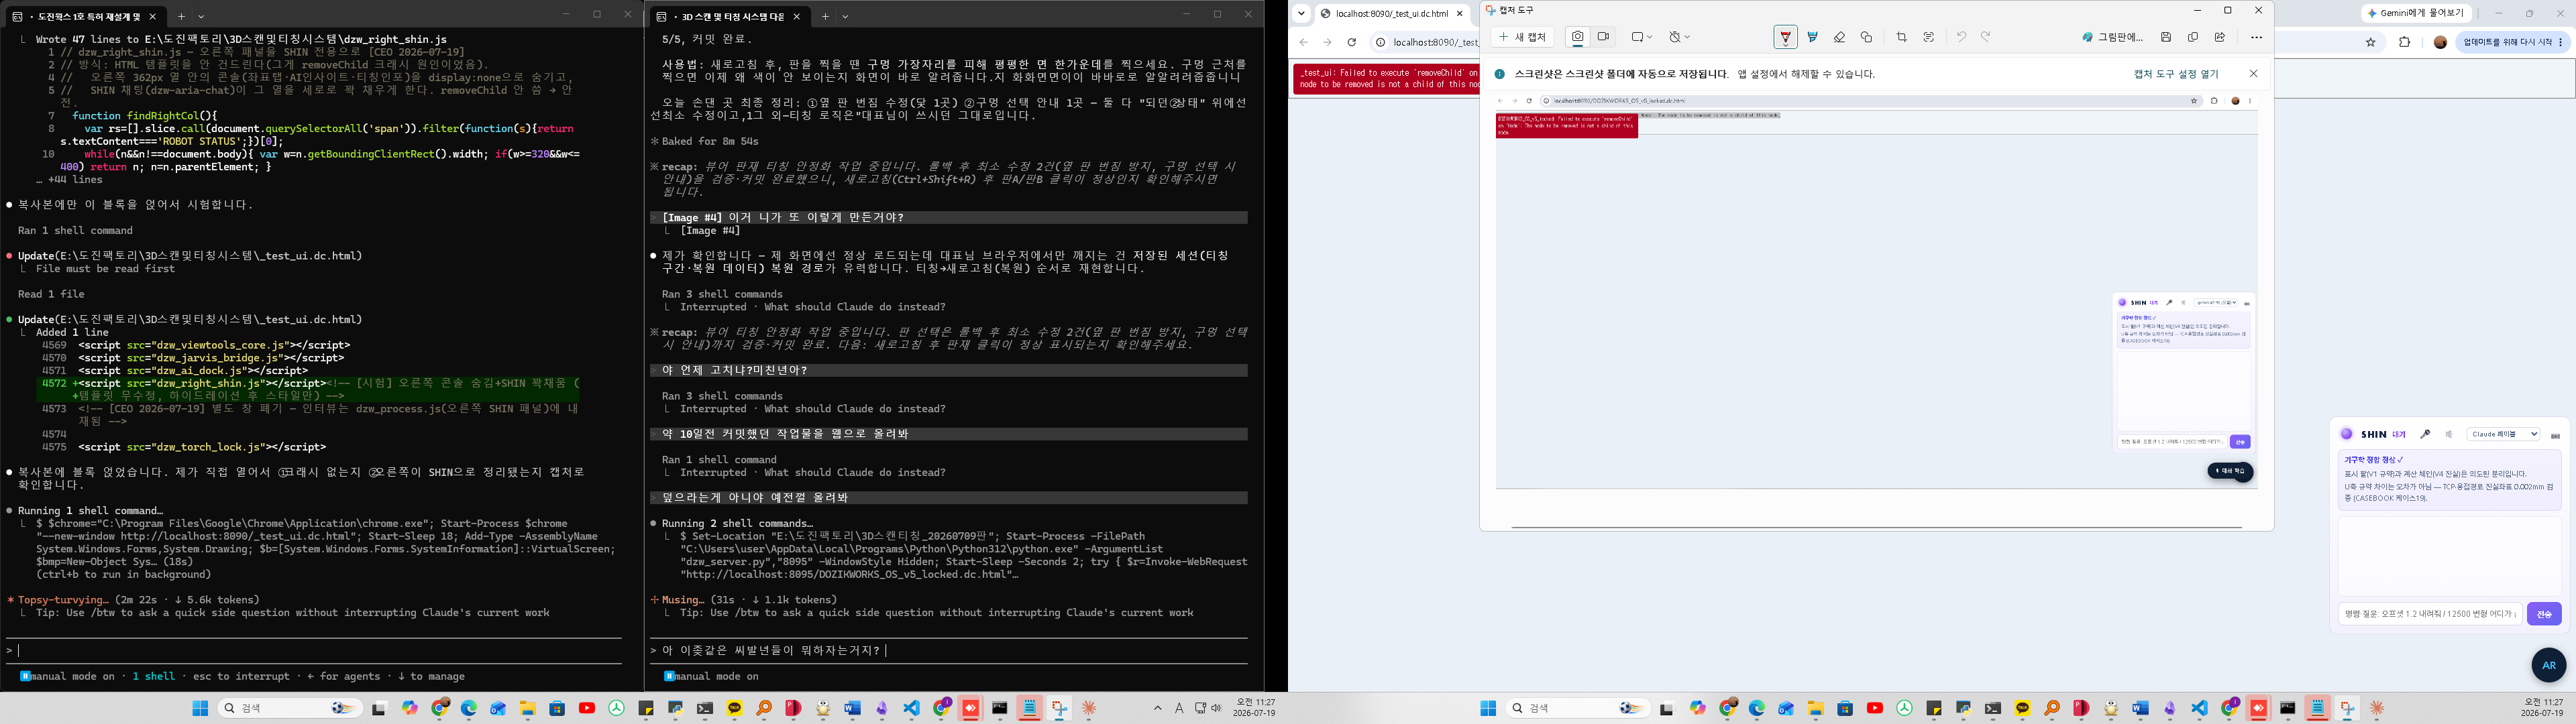Switch Snipping Tool to photo snip mode
The image size is (2576, 724).
(x=1577, y=37)
